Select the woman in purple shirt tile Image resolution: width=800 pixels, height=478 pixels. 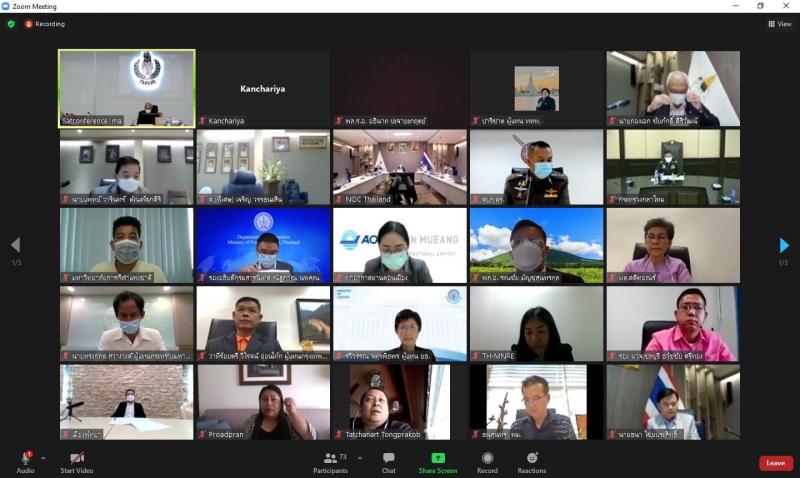[673, 245]
